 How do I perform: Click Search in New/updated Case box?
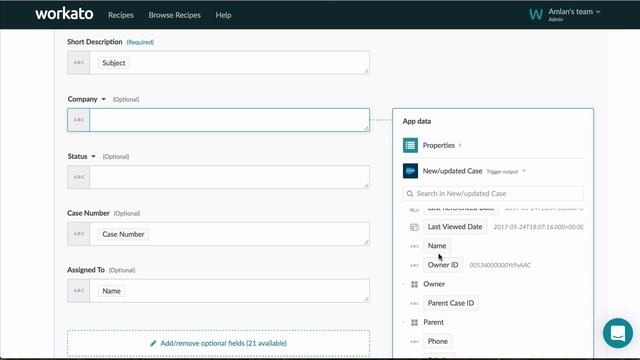tap(493, 193)
